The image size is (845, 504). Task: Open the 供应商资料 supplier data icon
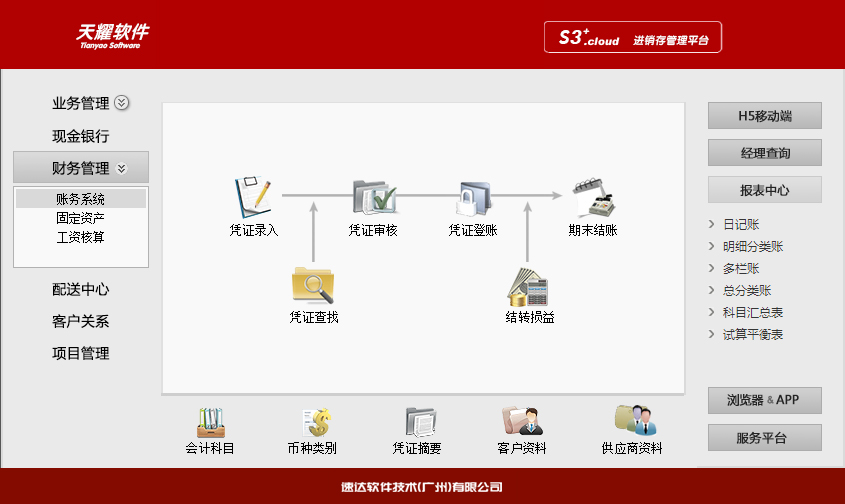click(x=632, y=421)
